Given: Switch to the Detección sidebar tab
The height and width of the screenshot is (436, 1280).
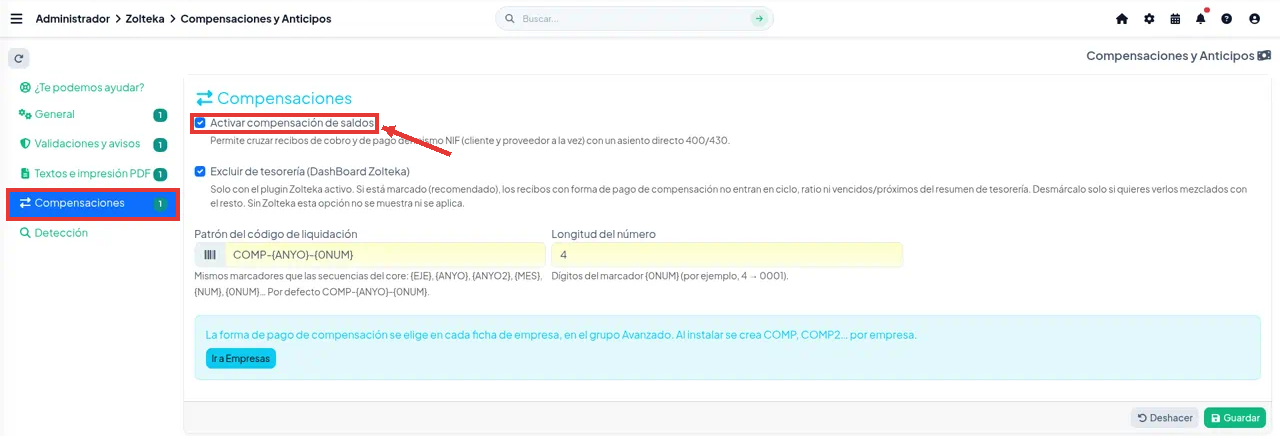Looking at the screenshot, I should [x=92, y=233].
